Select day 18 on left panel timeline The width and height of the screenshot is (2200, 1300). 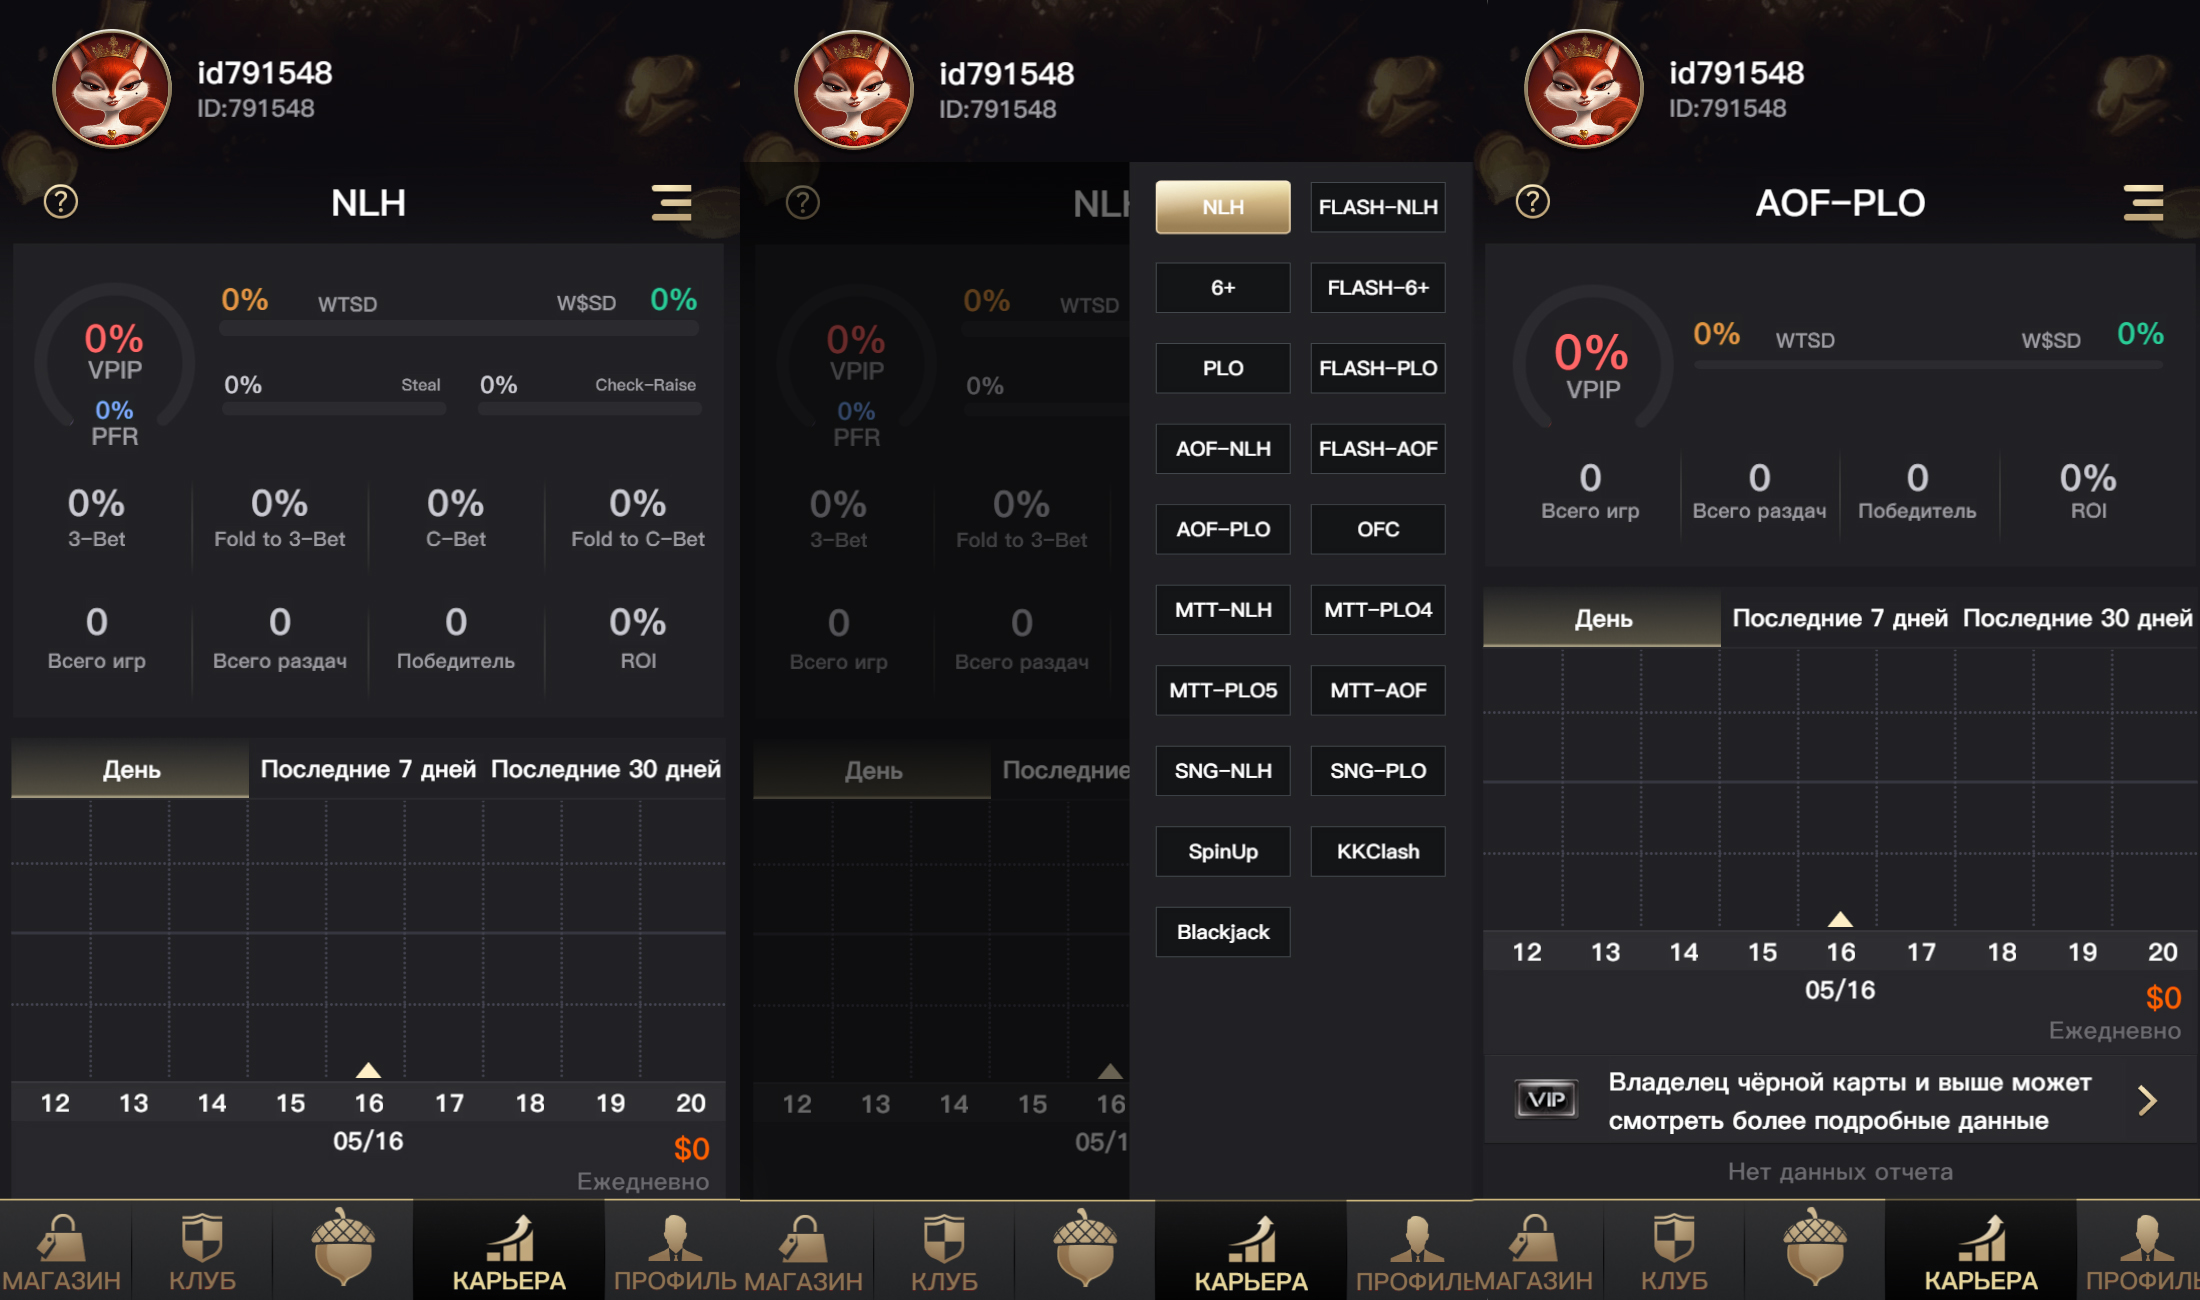tap(530, 1103)
